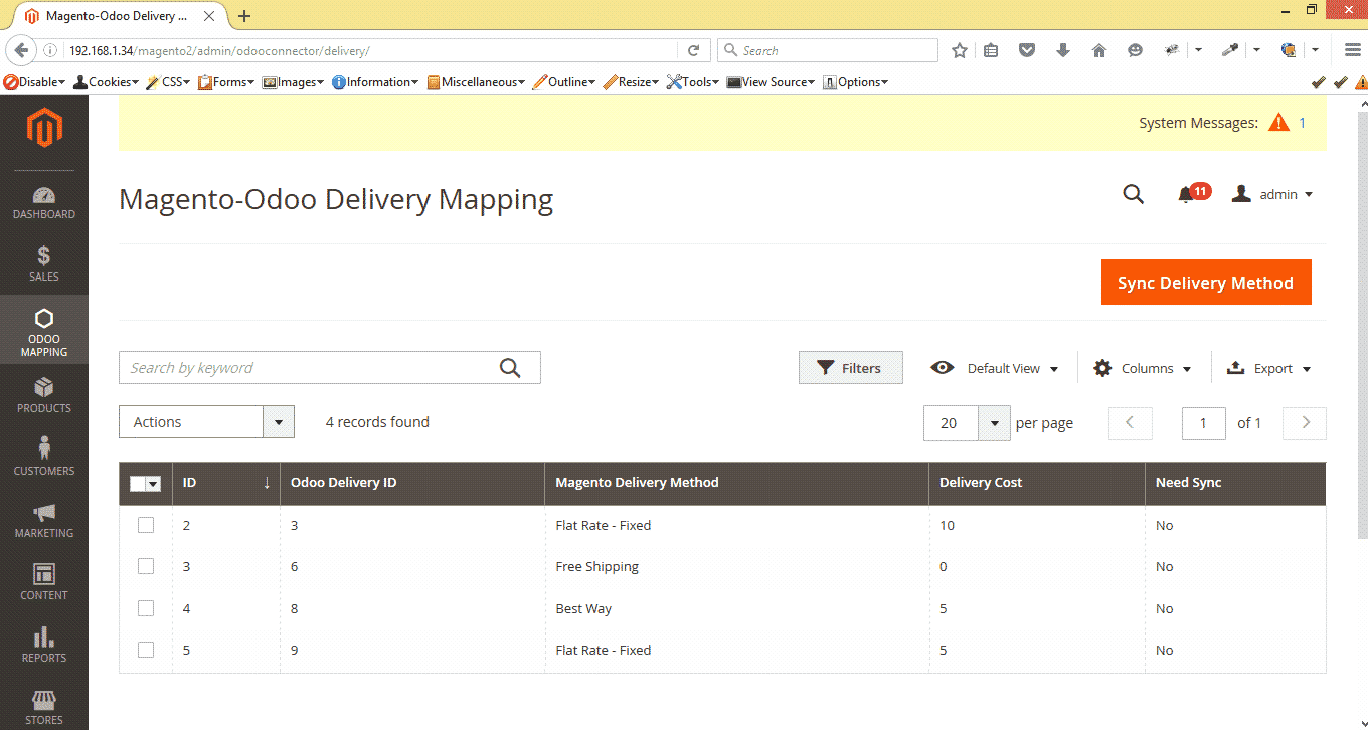1368x730 pixels.
Task: Open the Dashboard sidebar section
Action: 44,203
